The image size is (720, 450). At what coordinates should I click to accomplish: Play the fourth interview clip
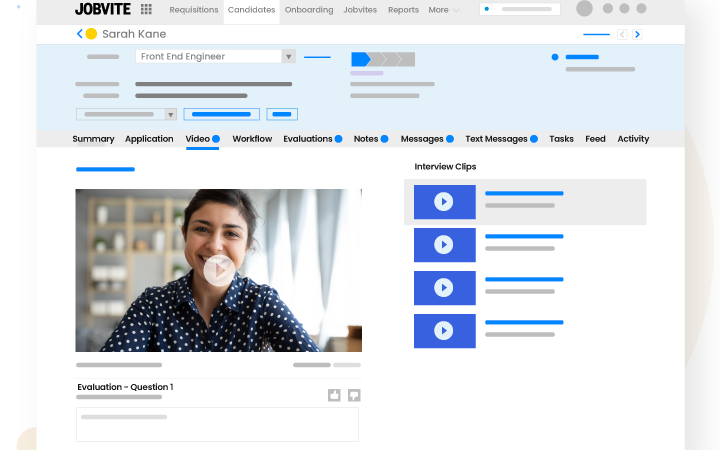(x=444, y=331)
